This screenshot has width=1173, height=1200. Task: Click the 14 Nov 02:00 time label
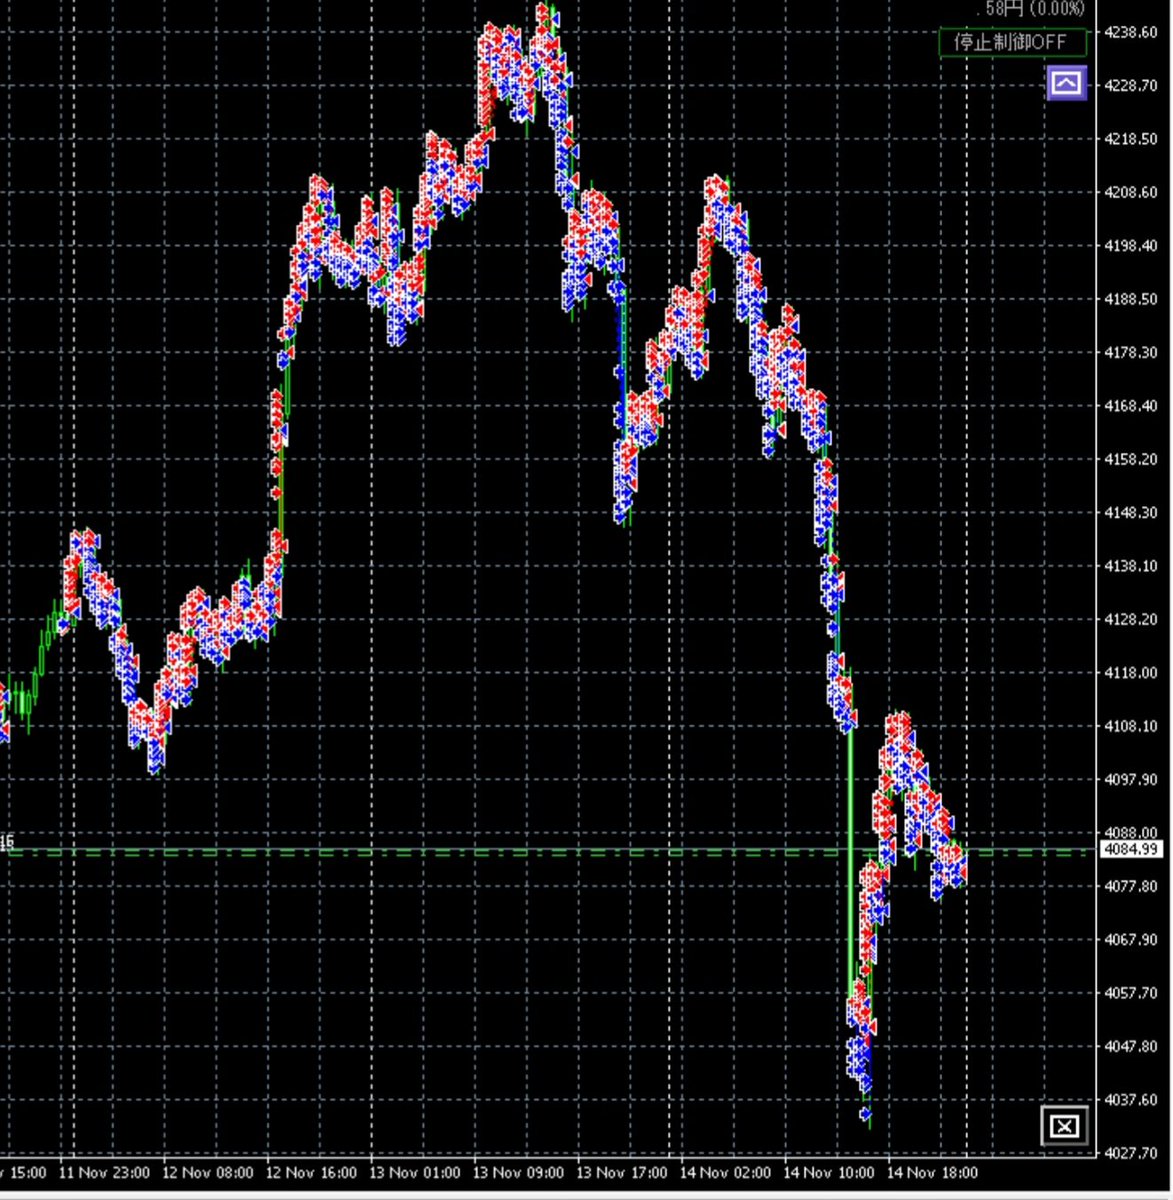[x=725, y=1172]
